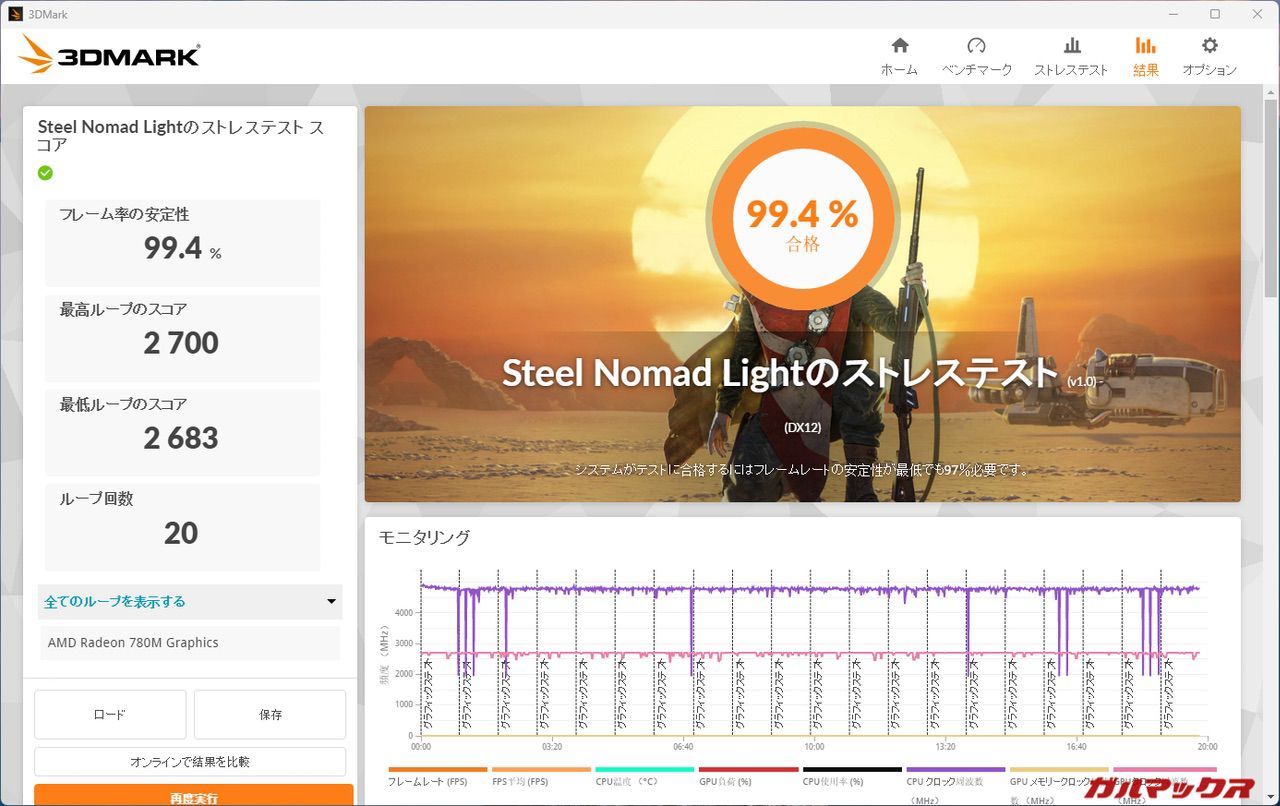Open the Home (ホーム) house icon
1280x806 pixels.
click(x=899, y=46)
